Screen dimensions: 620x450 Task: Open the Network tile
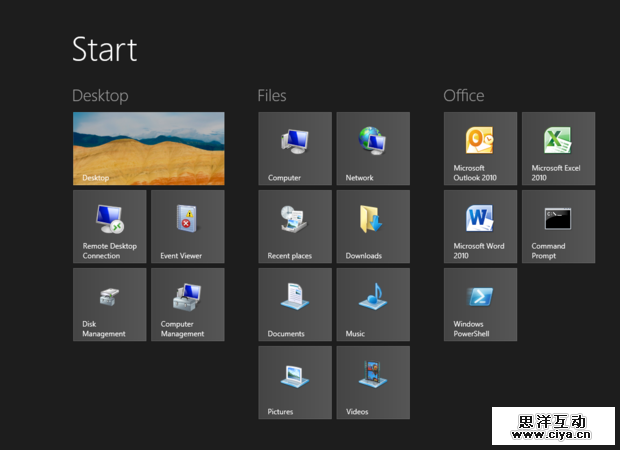pos(373,148)
